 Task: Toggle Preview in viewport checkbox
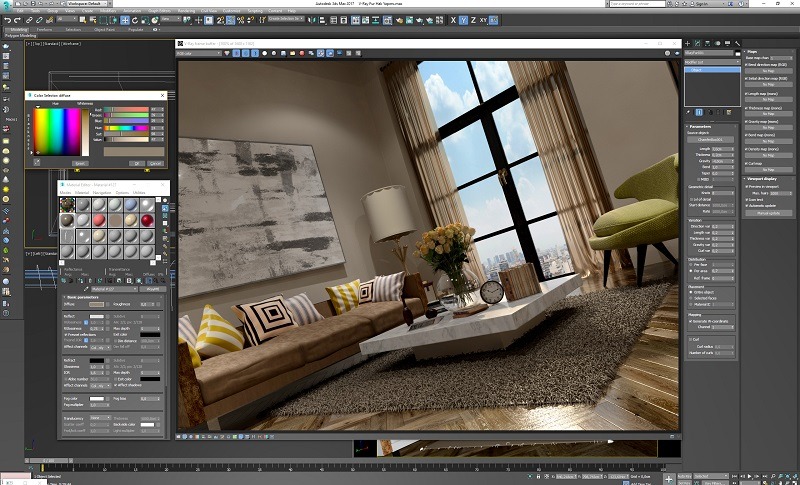(x=747, y=187)
